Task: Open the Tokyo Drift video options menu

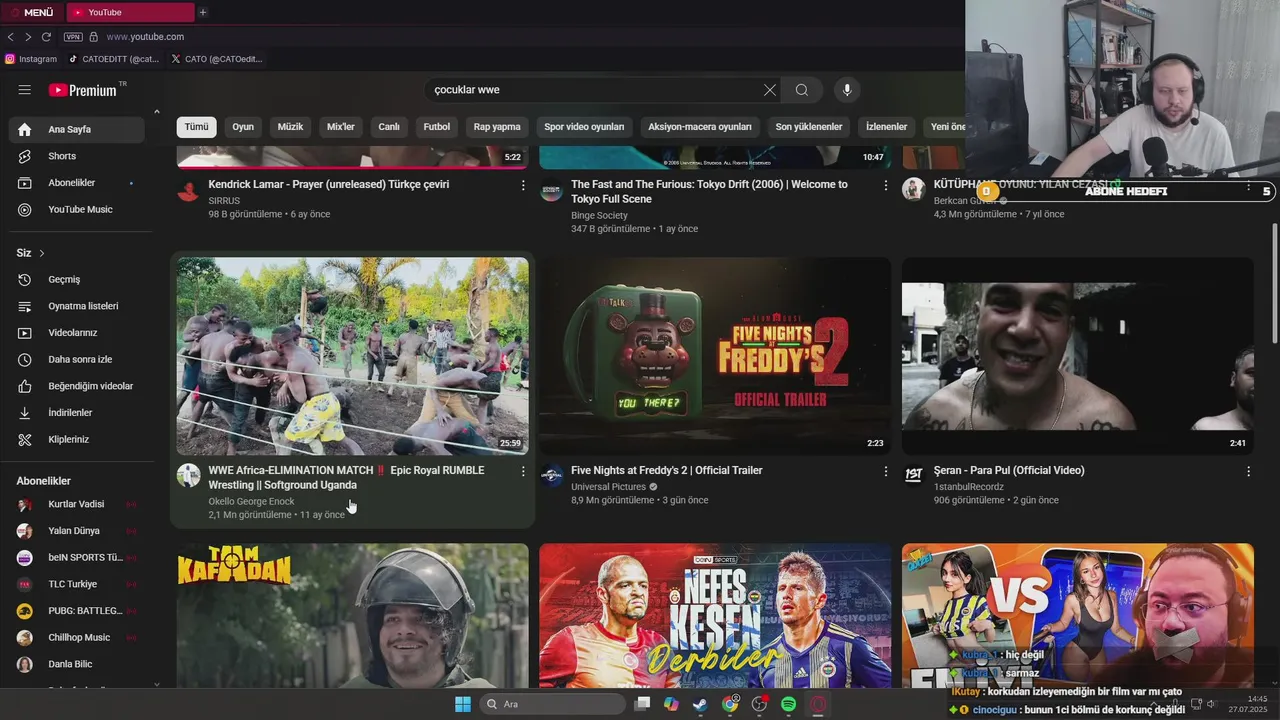Action: coord(885,185)
